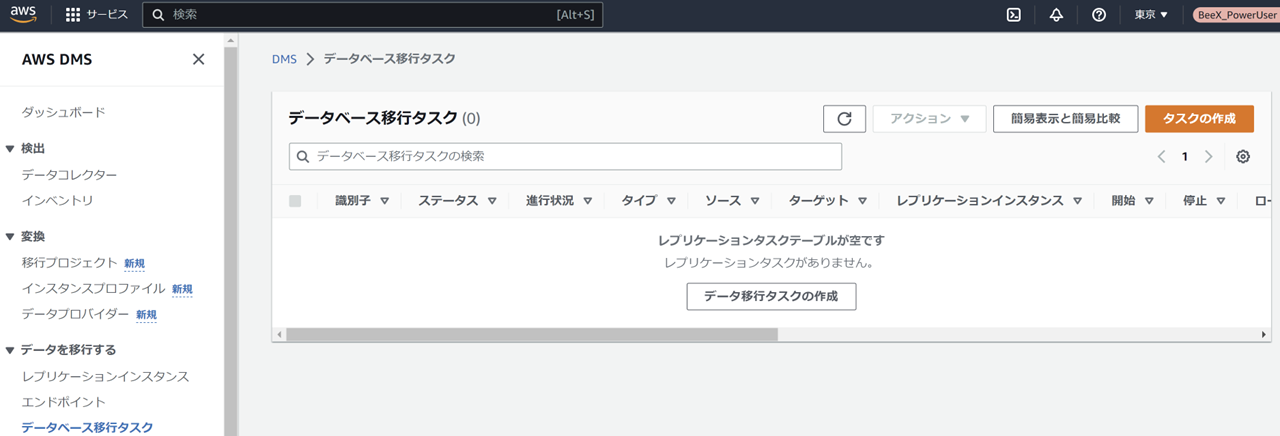This screenshot has height=436, width=1280.
Task: Open the AWS home logo
Action: point(23,14)
